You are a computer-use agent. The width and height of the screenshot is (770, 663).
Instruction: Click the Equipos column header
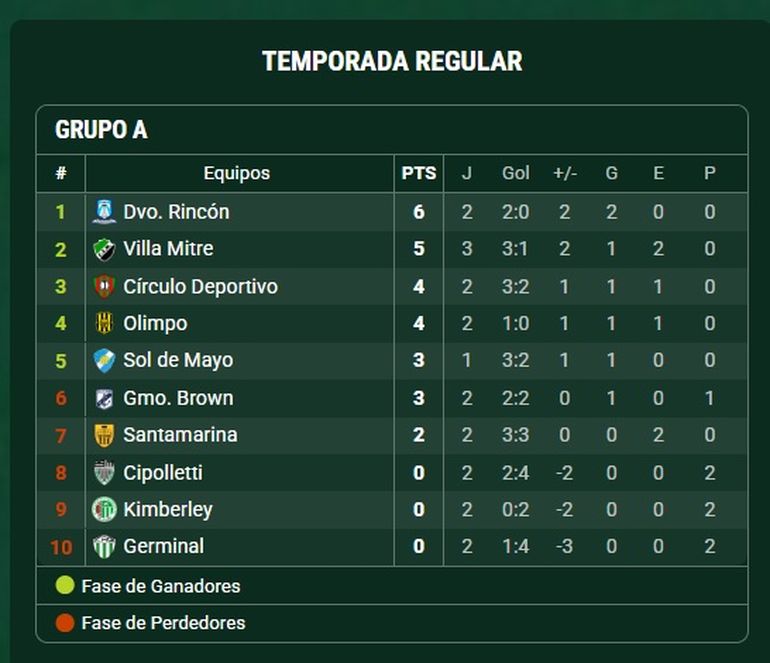237,173
